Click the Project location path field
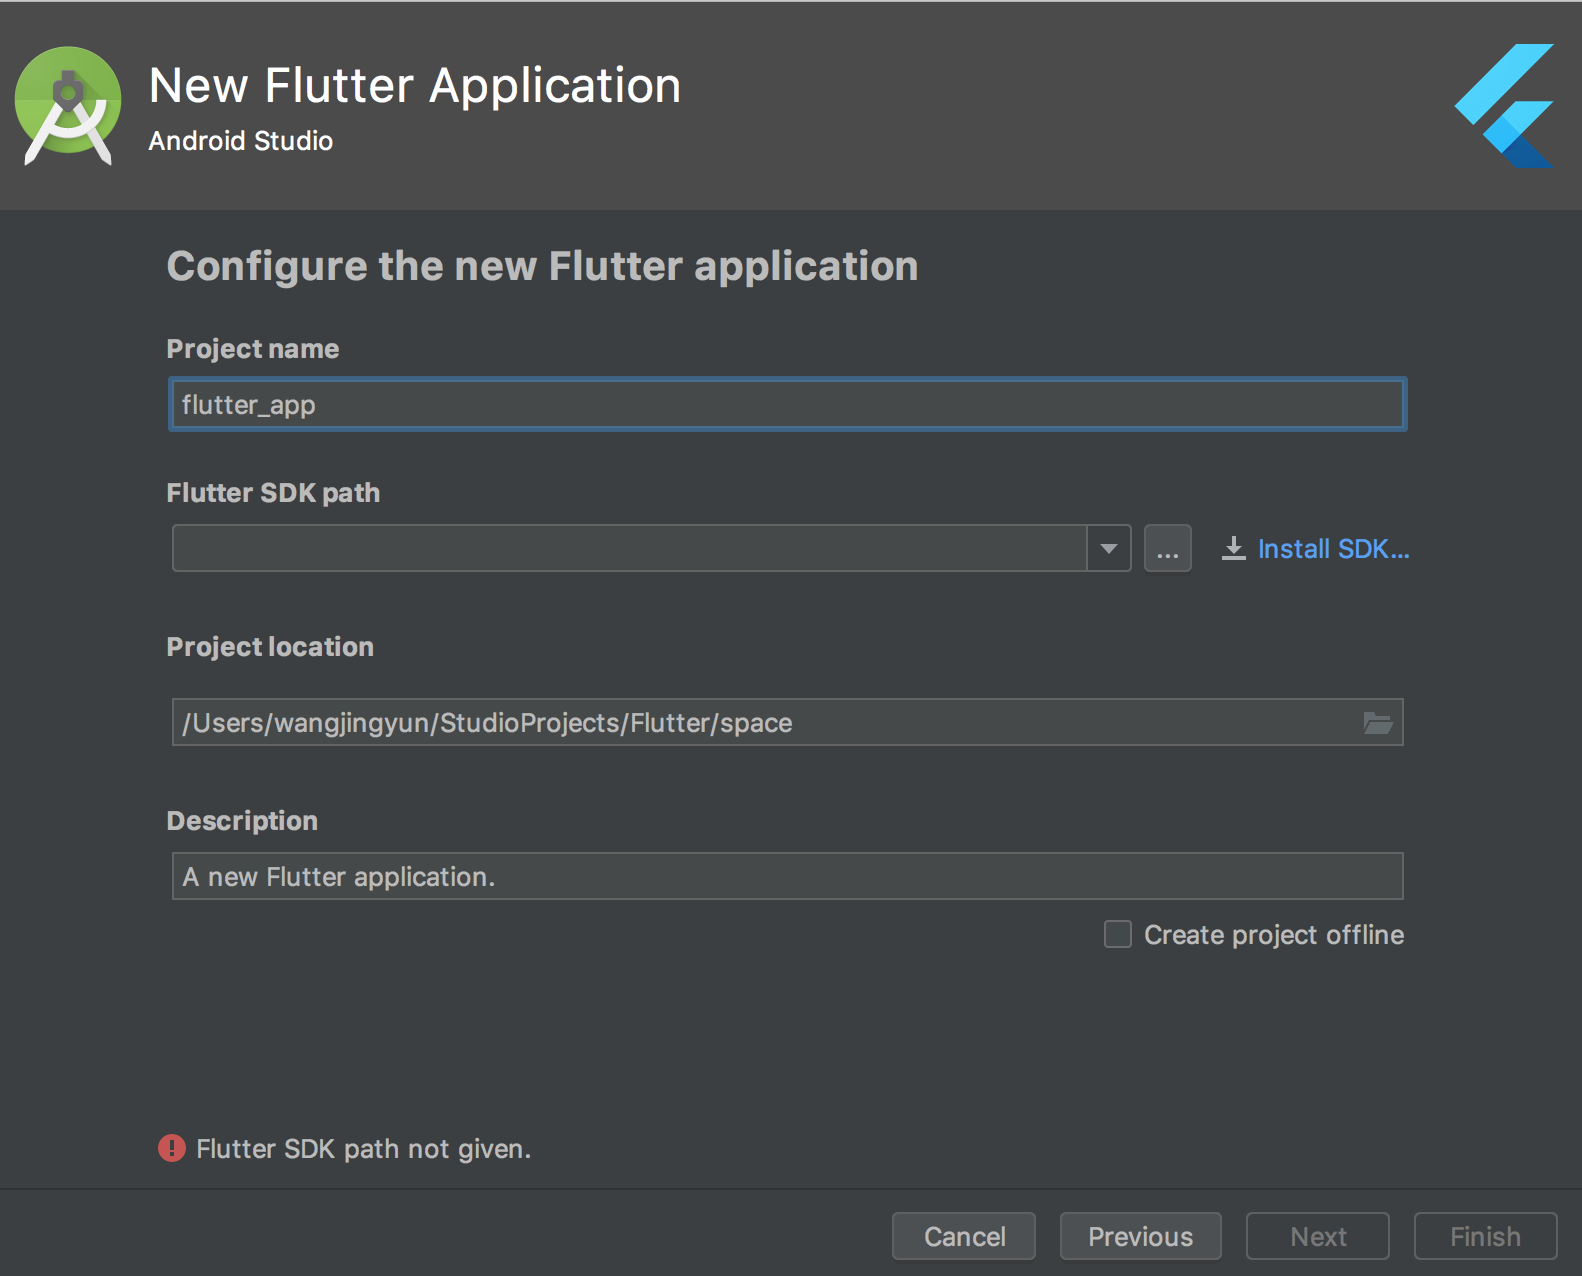Viewport: 1582px width, 1276px height. (760, 723)
